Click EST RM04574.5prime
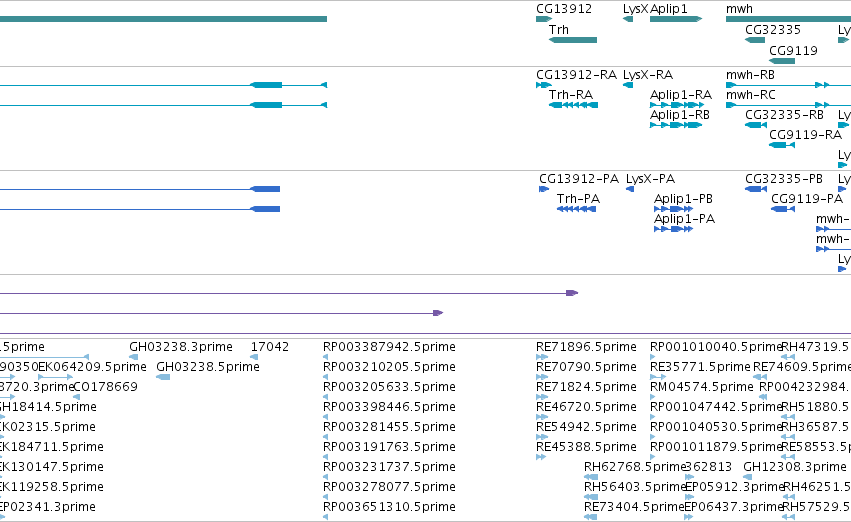Image resolution: width=851 pixels, height=522 pixels. click(702, 387)
